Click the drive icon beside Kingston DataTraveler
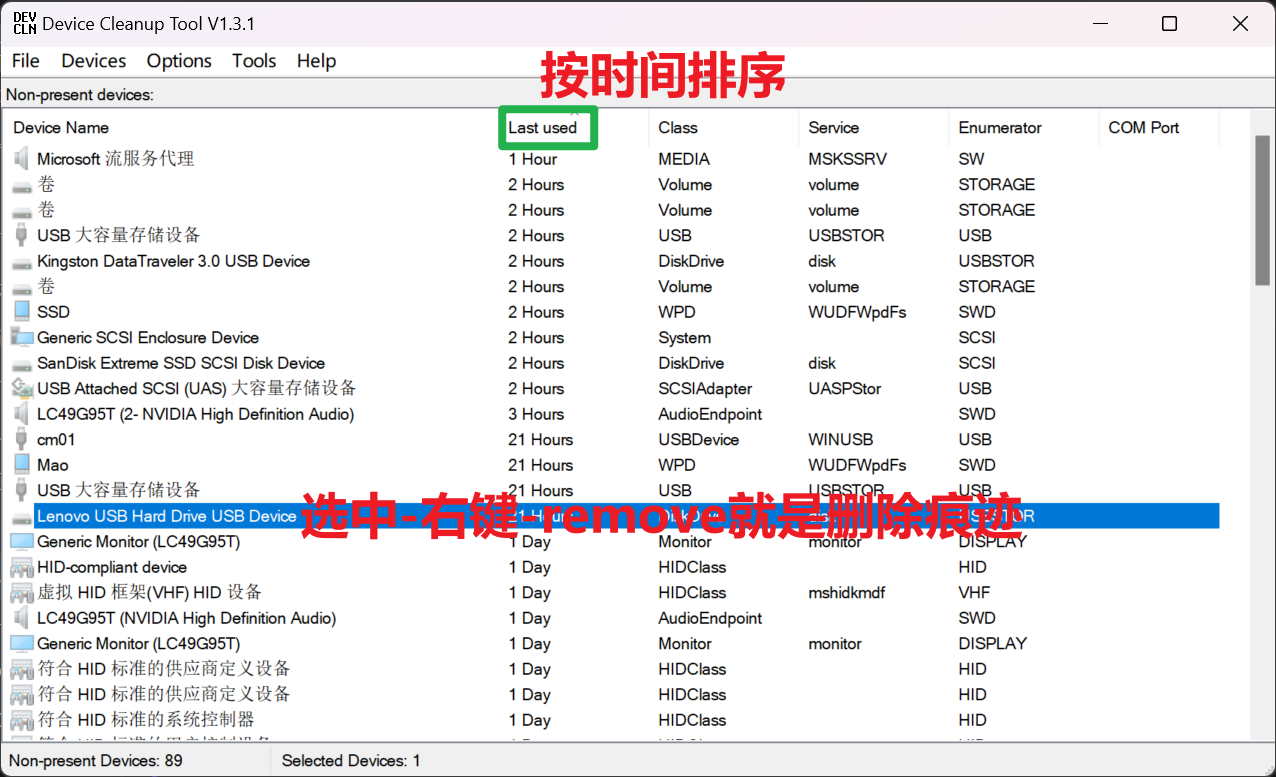The image size is (1276, 777). pos(21,262)
